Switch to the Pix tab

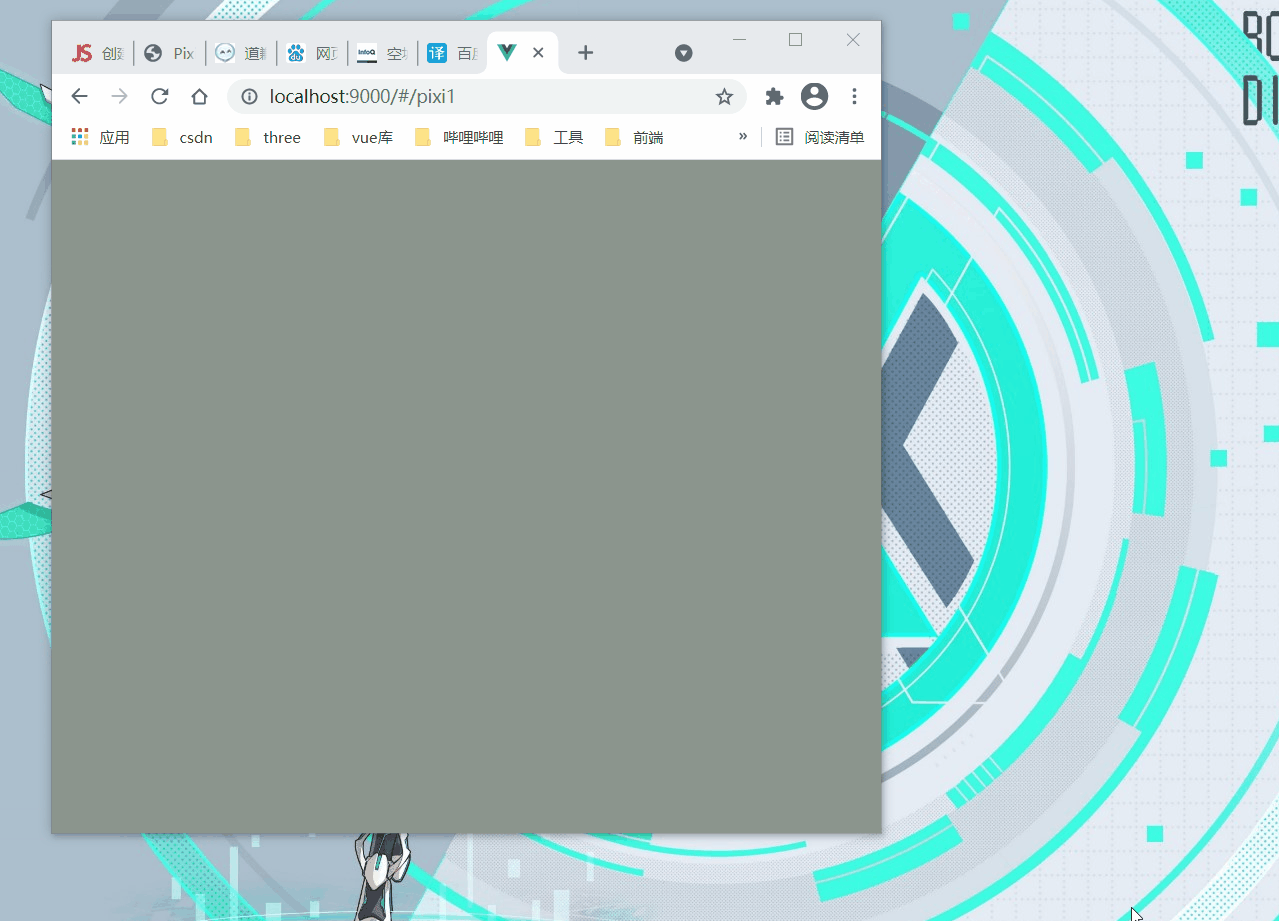(169, 54)
